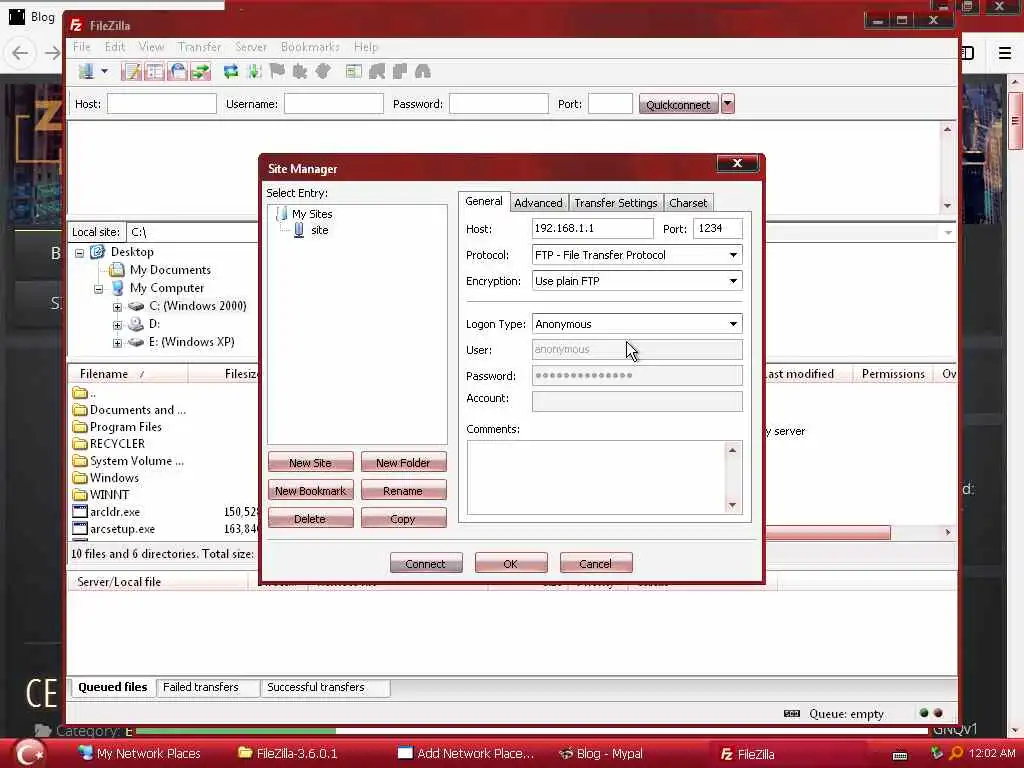Image resolution: width=1024 pixels, height=768 pixels.
Task: Toggle queue processing toolbar icon
Action: [x=254, y=71]
